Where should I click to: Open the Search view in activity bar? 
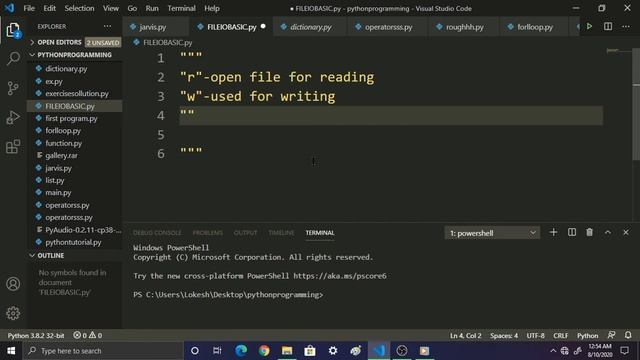[x=13, y=58]
